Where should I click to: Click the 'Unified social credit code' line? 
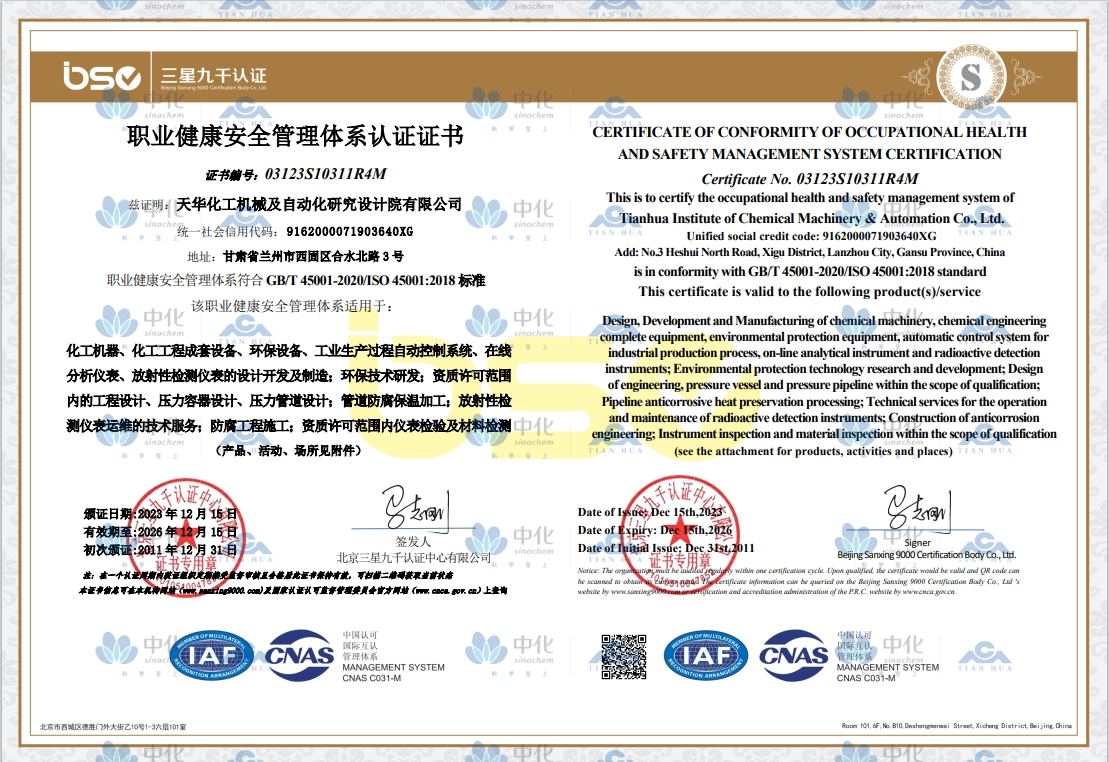(x=810, y=235)
